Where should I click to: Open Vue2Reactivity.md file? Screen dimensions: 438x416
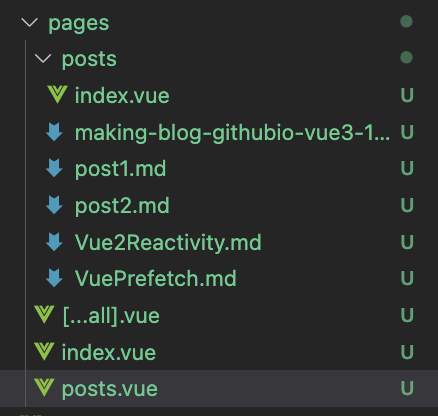168,242
